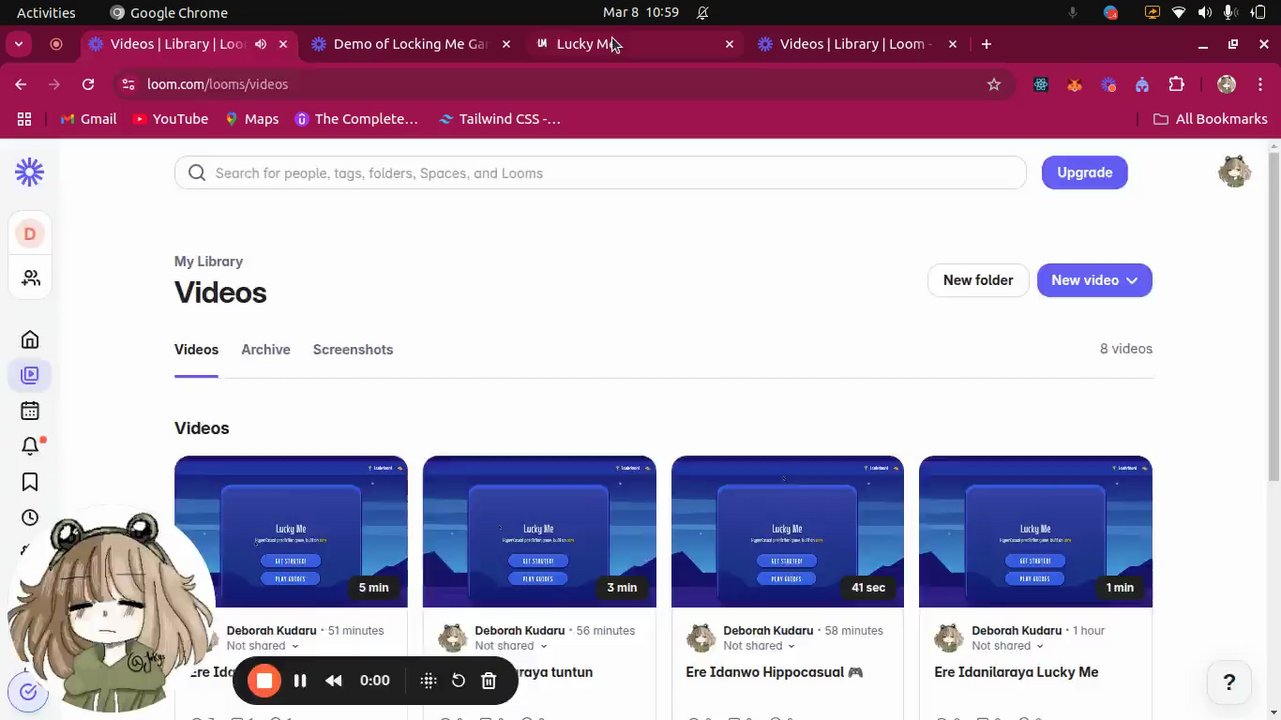Go back in browser history

tap(21, 85)
